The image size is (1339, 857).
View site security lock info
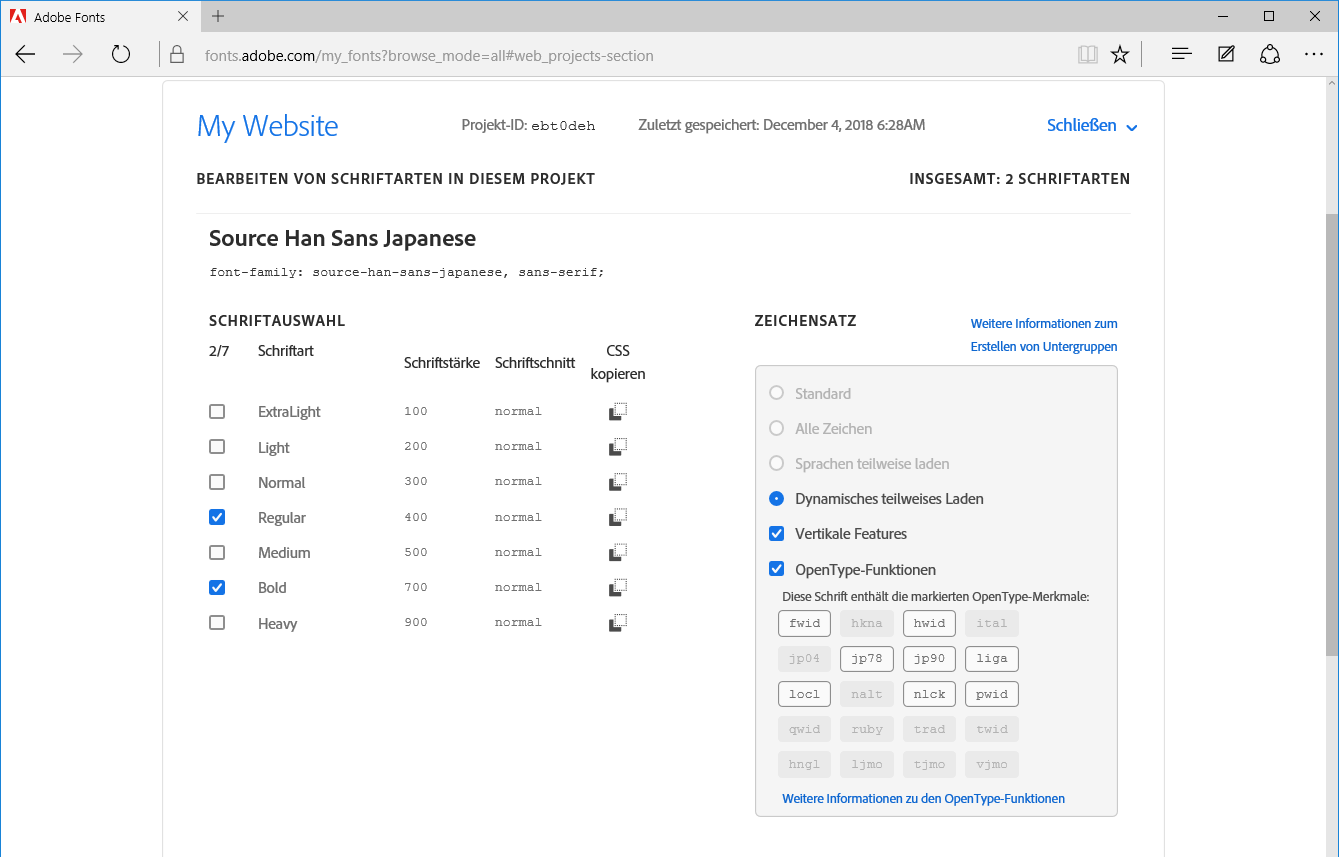177,55
